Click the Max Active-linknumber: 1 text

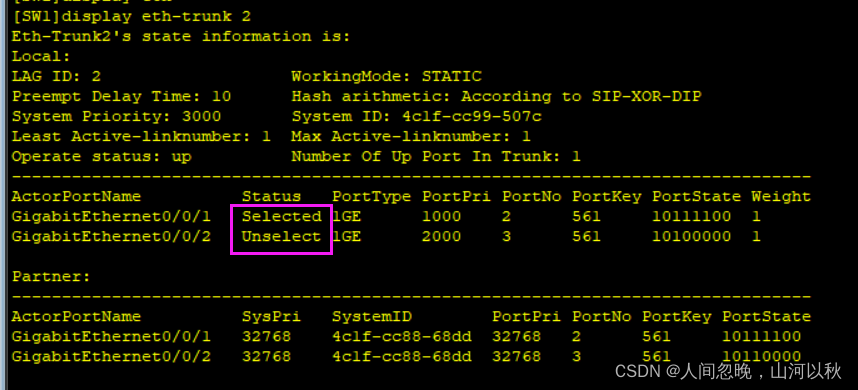411,136
